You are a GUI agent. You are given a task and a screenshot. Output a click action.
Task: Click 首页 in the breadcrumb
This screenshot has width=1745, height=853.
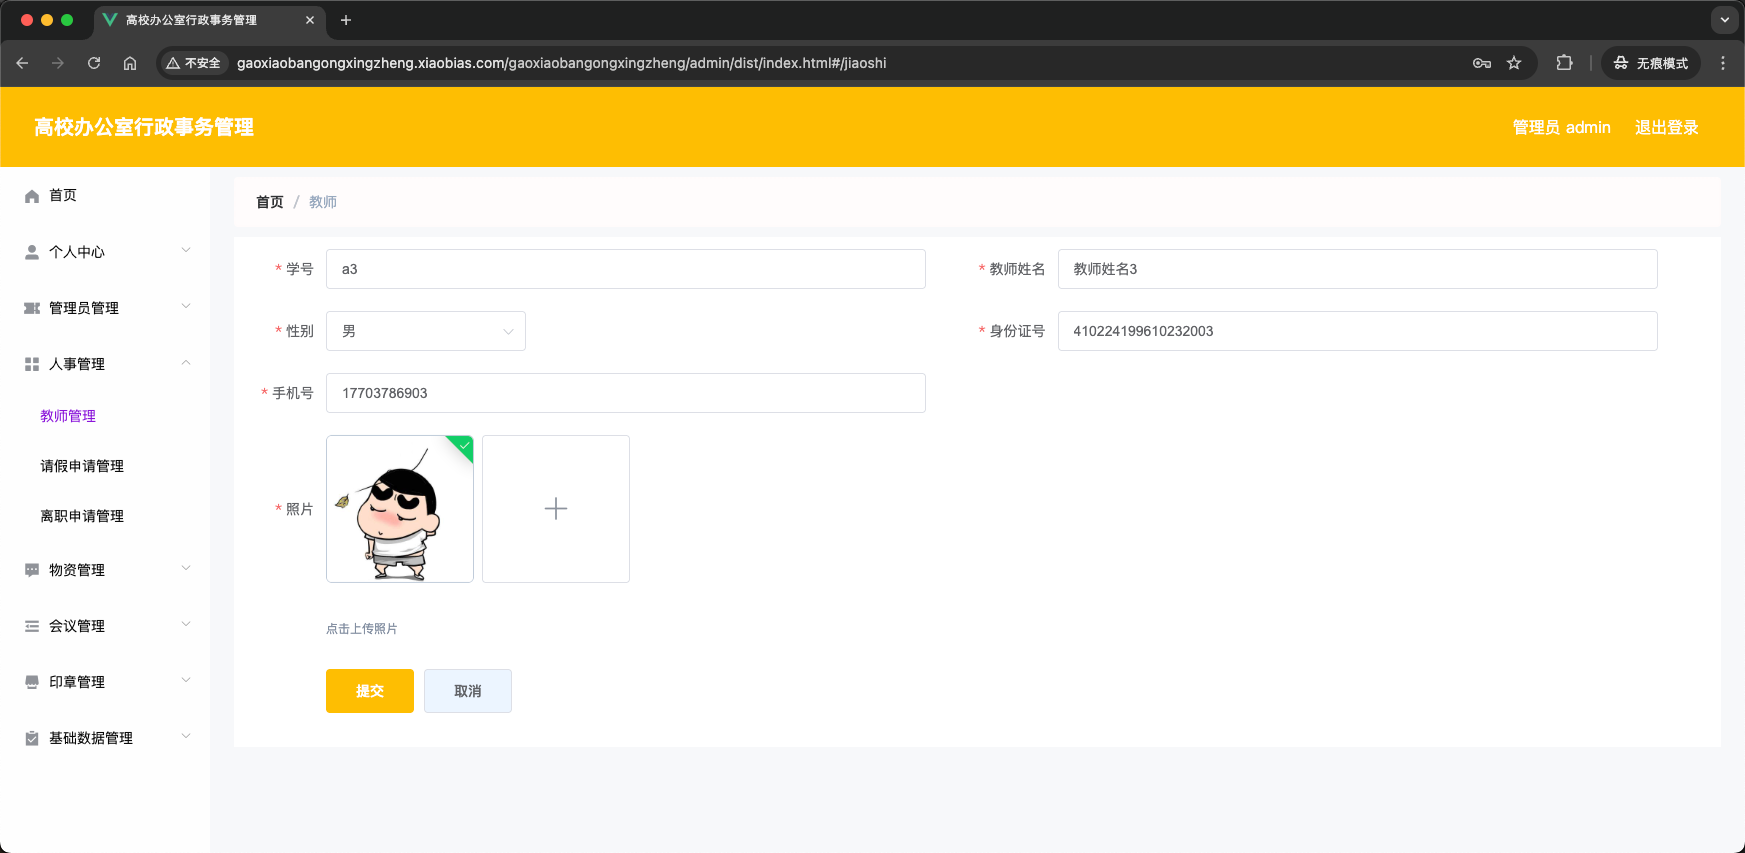tap(270, 202)
